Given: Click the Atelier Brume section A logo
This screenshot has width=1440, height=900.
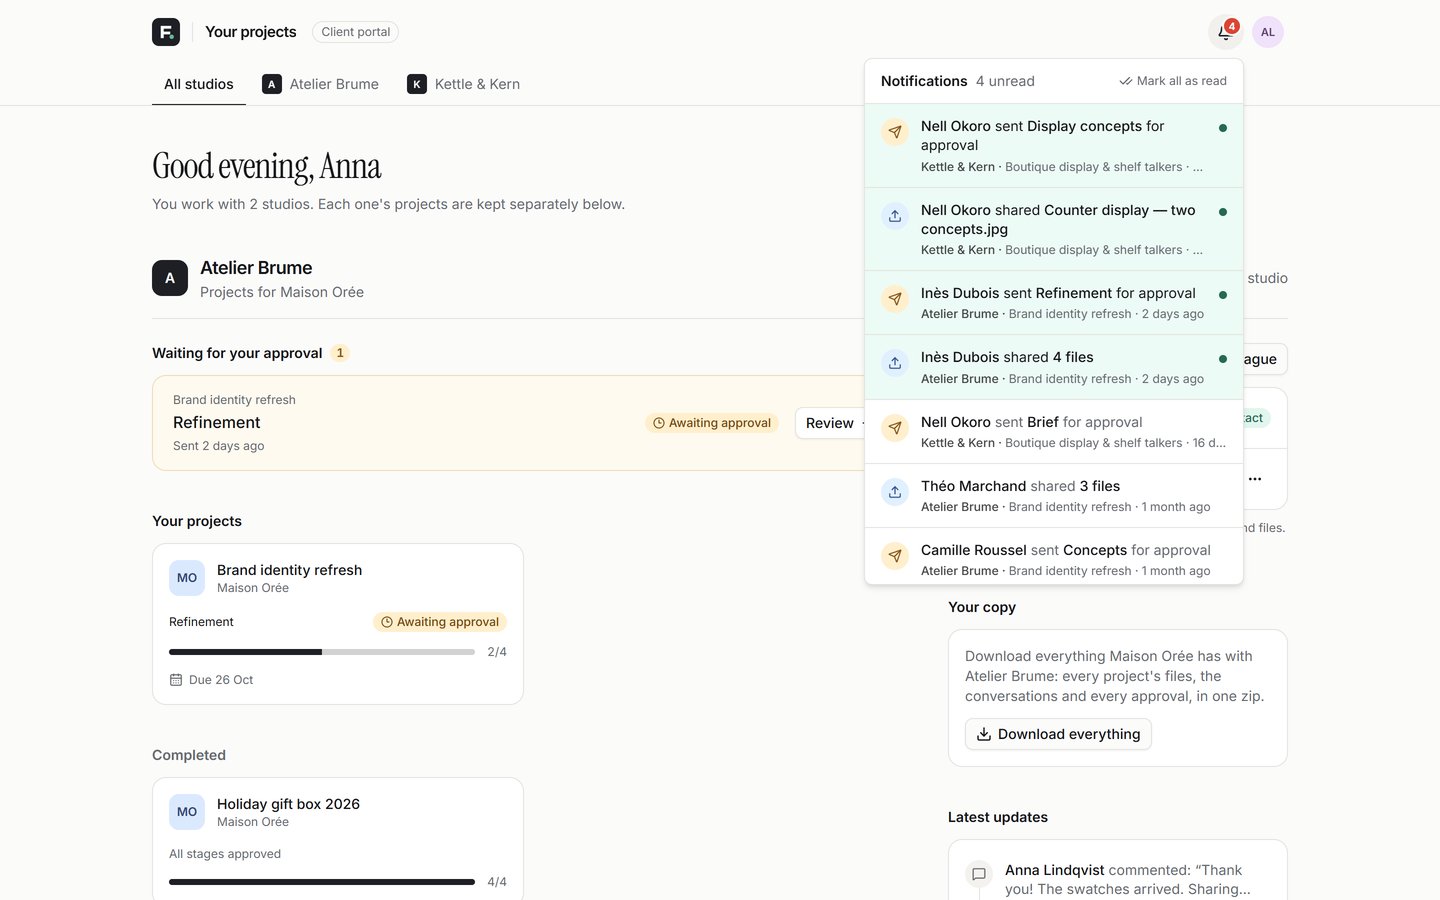Looking at the screenshot, I should 170,278.
